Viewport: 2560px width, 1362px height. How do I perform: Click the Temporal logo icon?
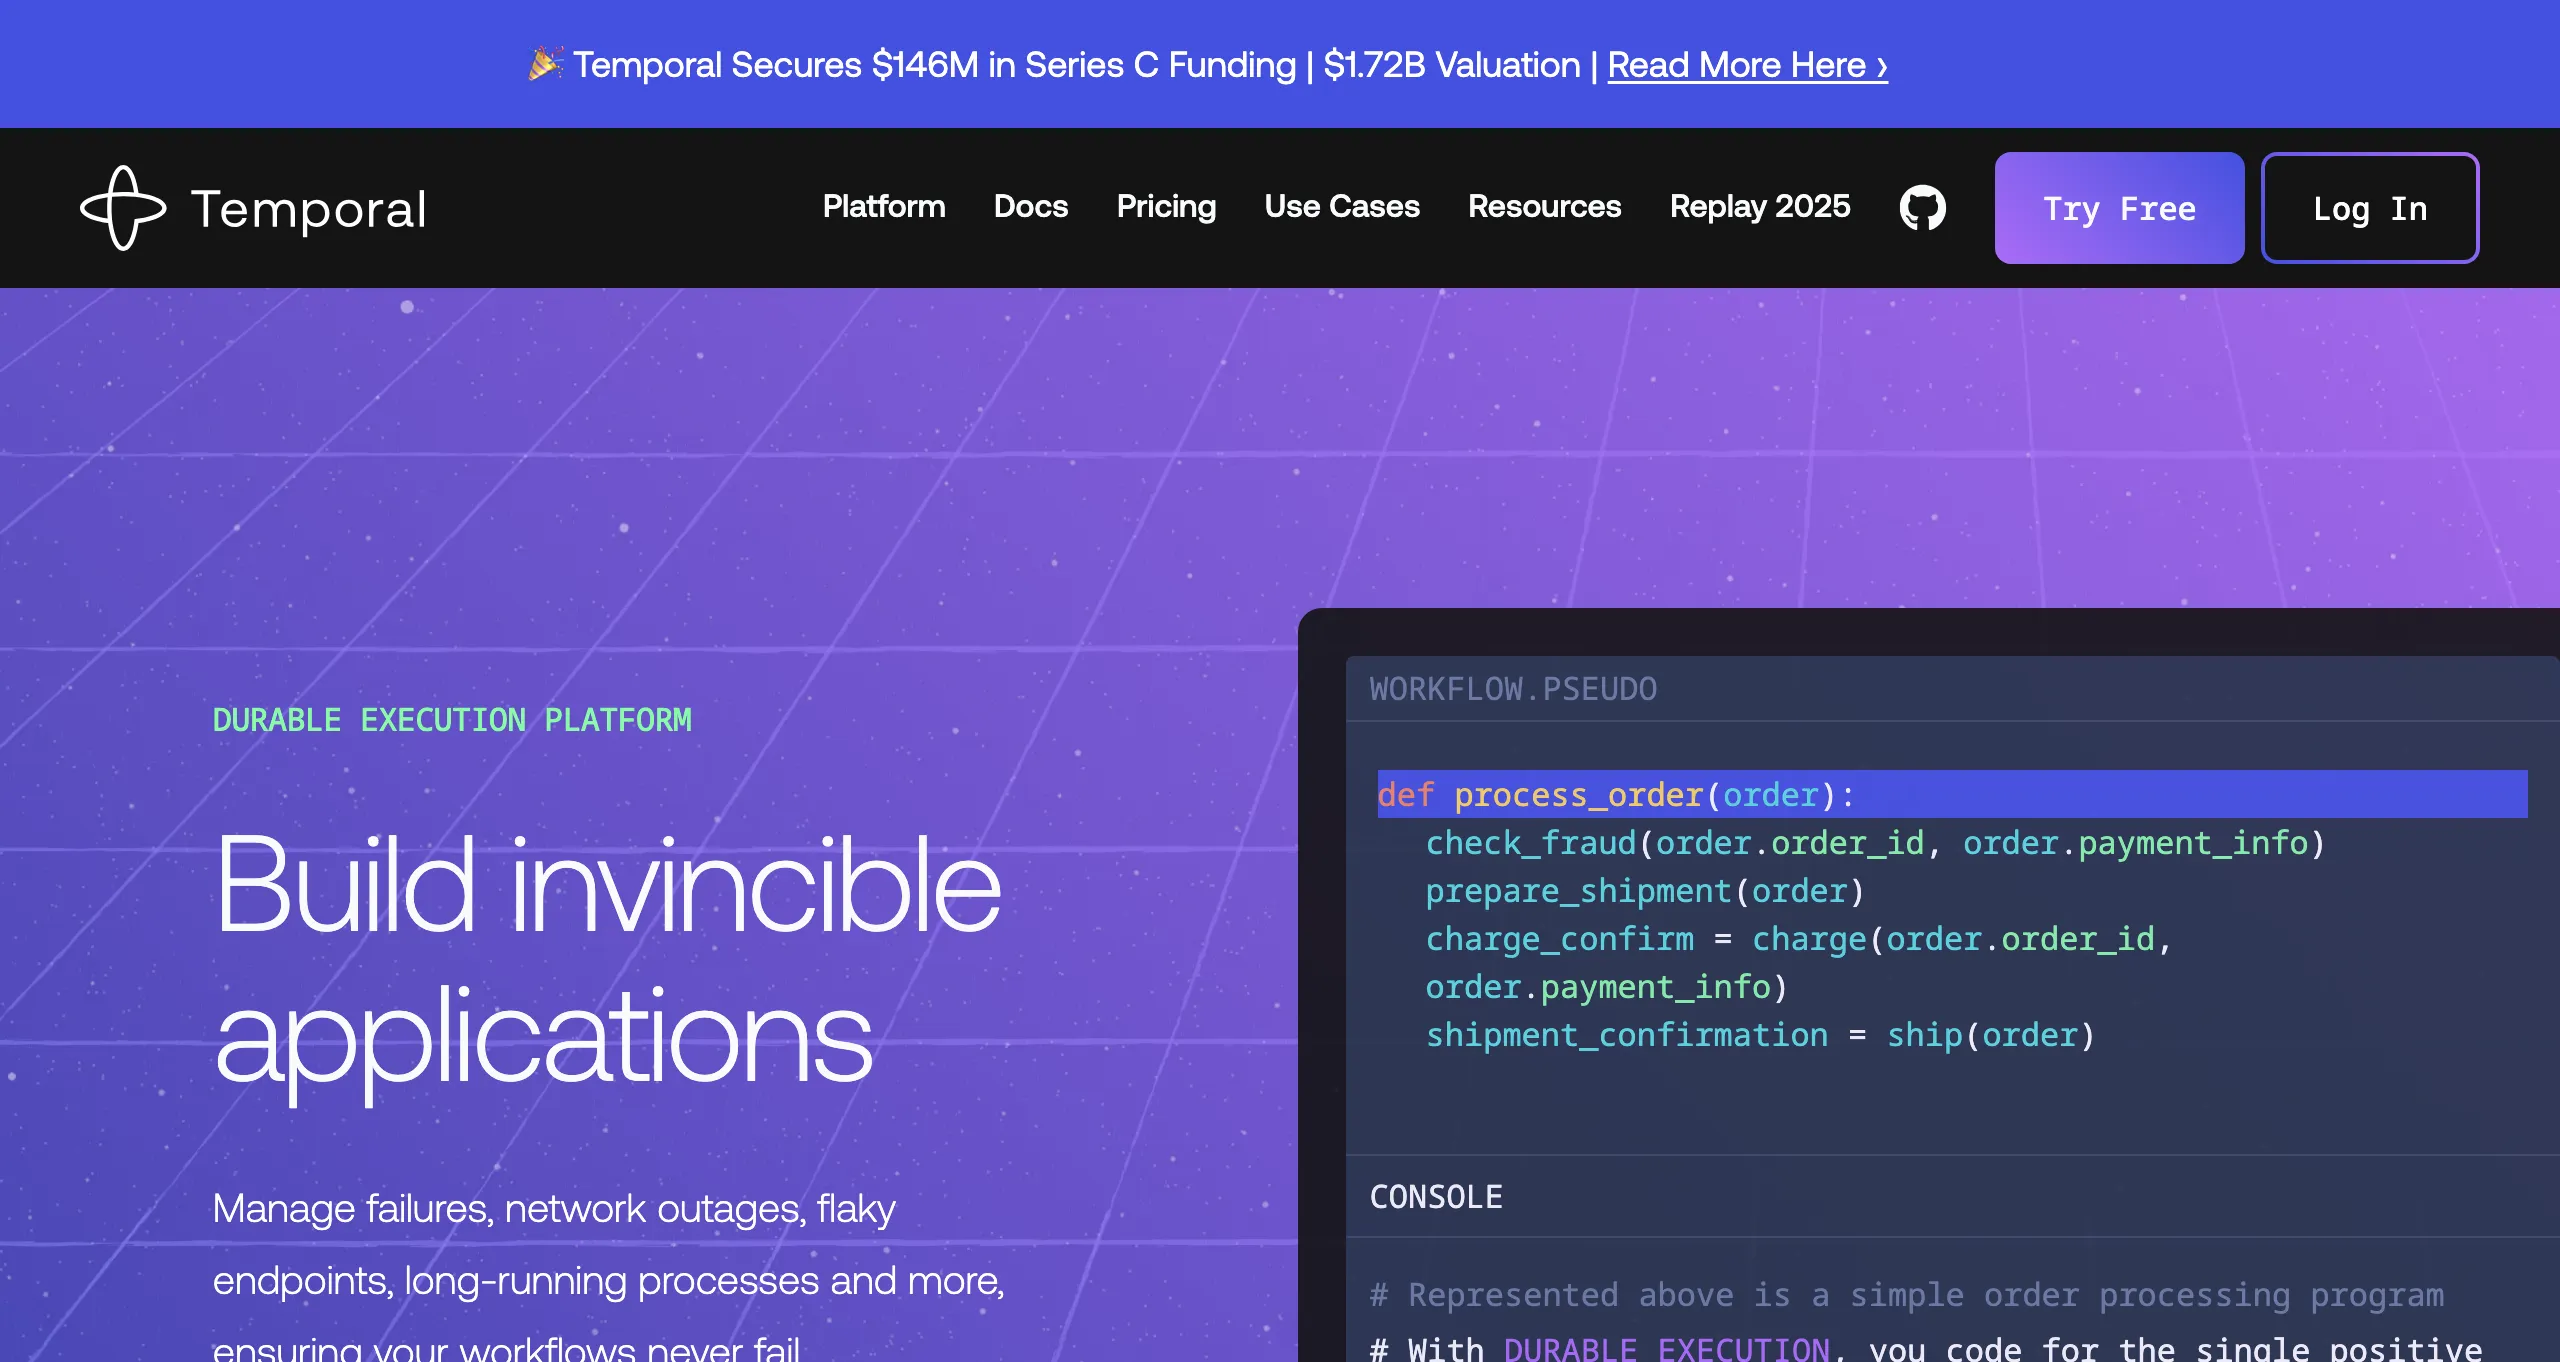(x=123, y=208)
